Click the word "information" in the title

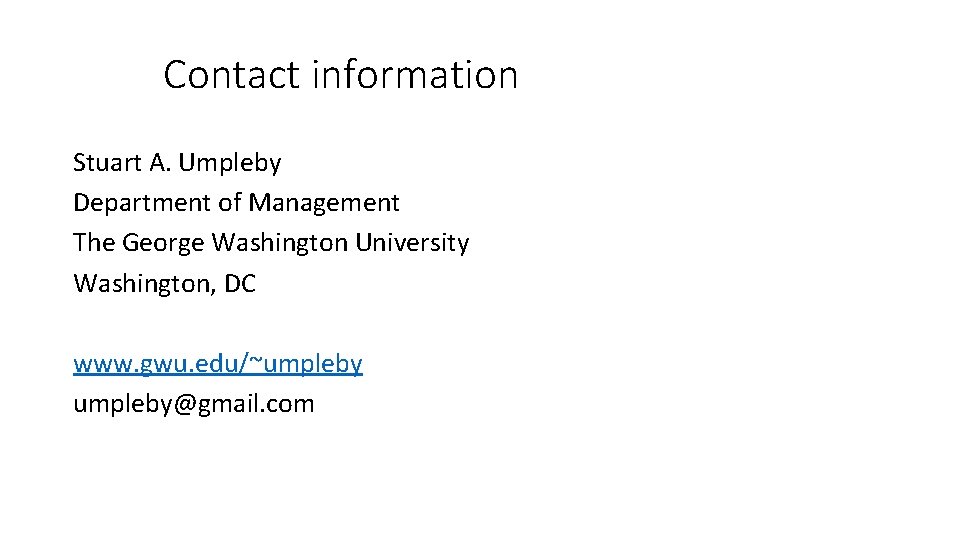click(x=415, y=75)
